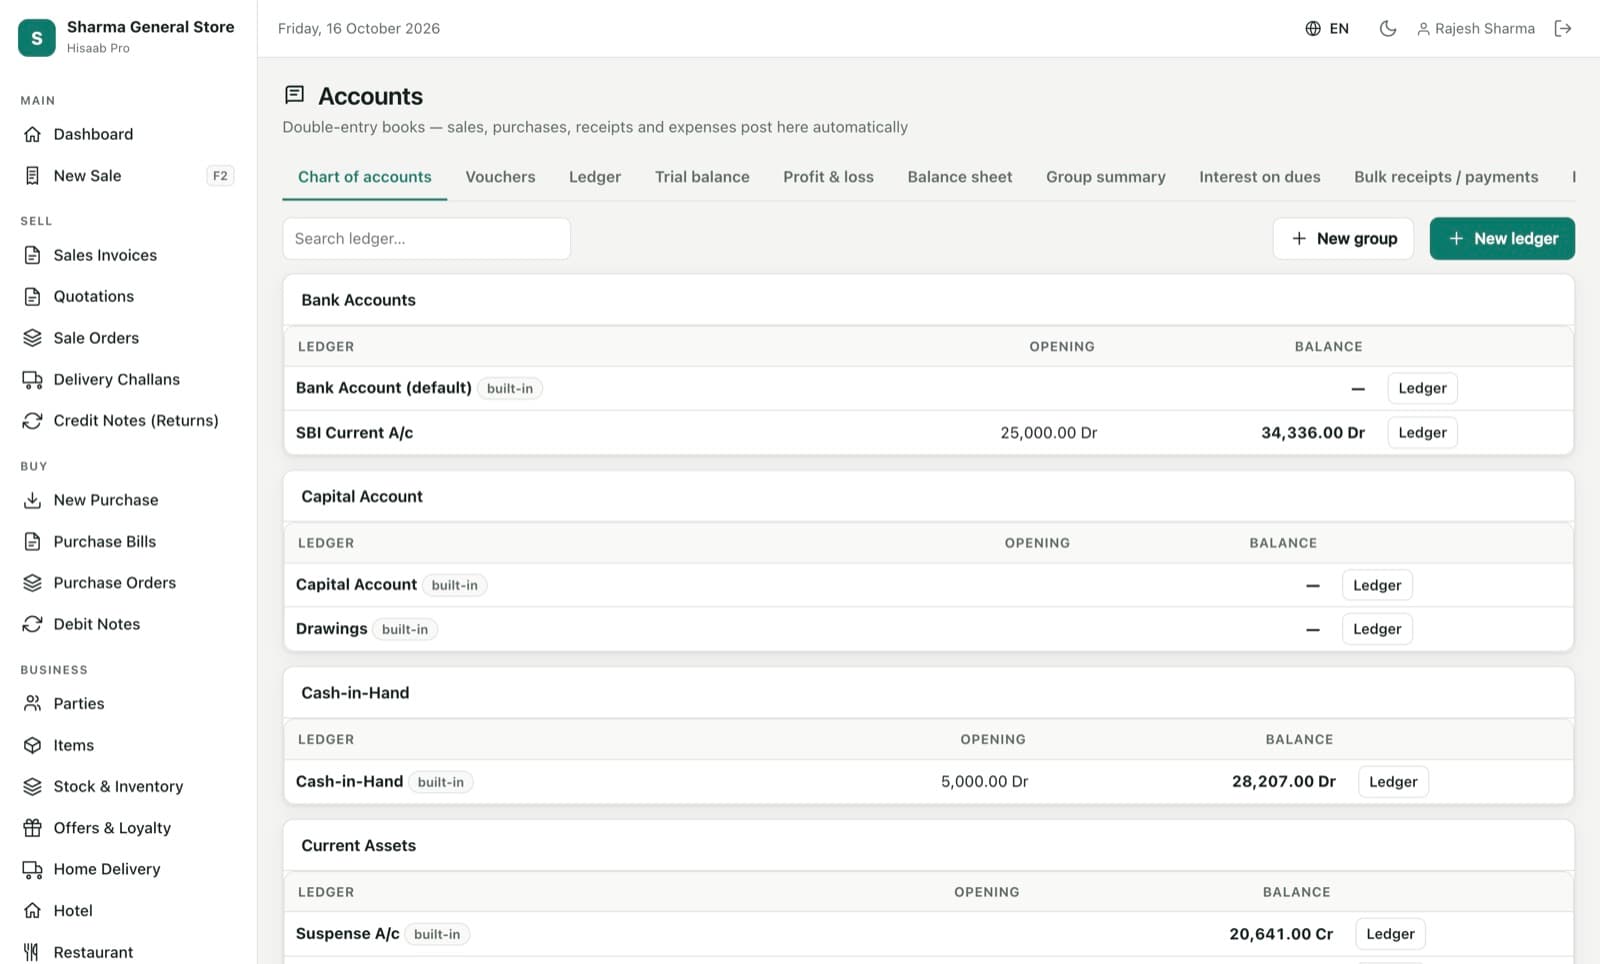This screenshot has width=1600, height=964.
Task: Open Ledger for Cash-in-Hand row
Action: (1393, 782)
